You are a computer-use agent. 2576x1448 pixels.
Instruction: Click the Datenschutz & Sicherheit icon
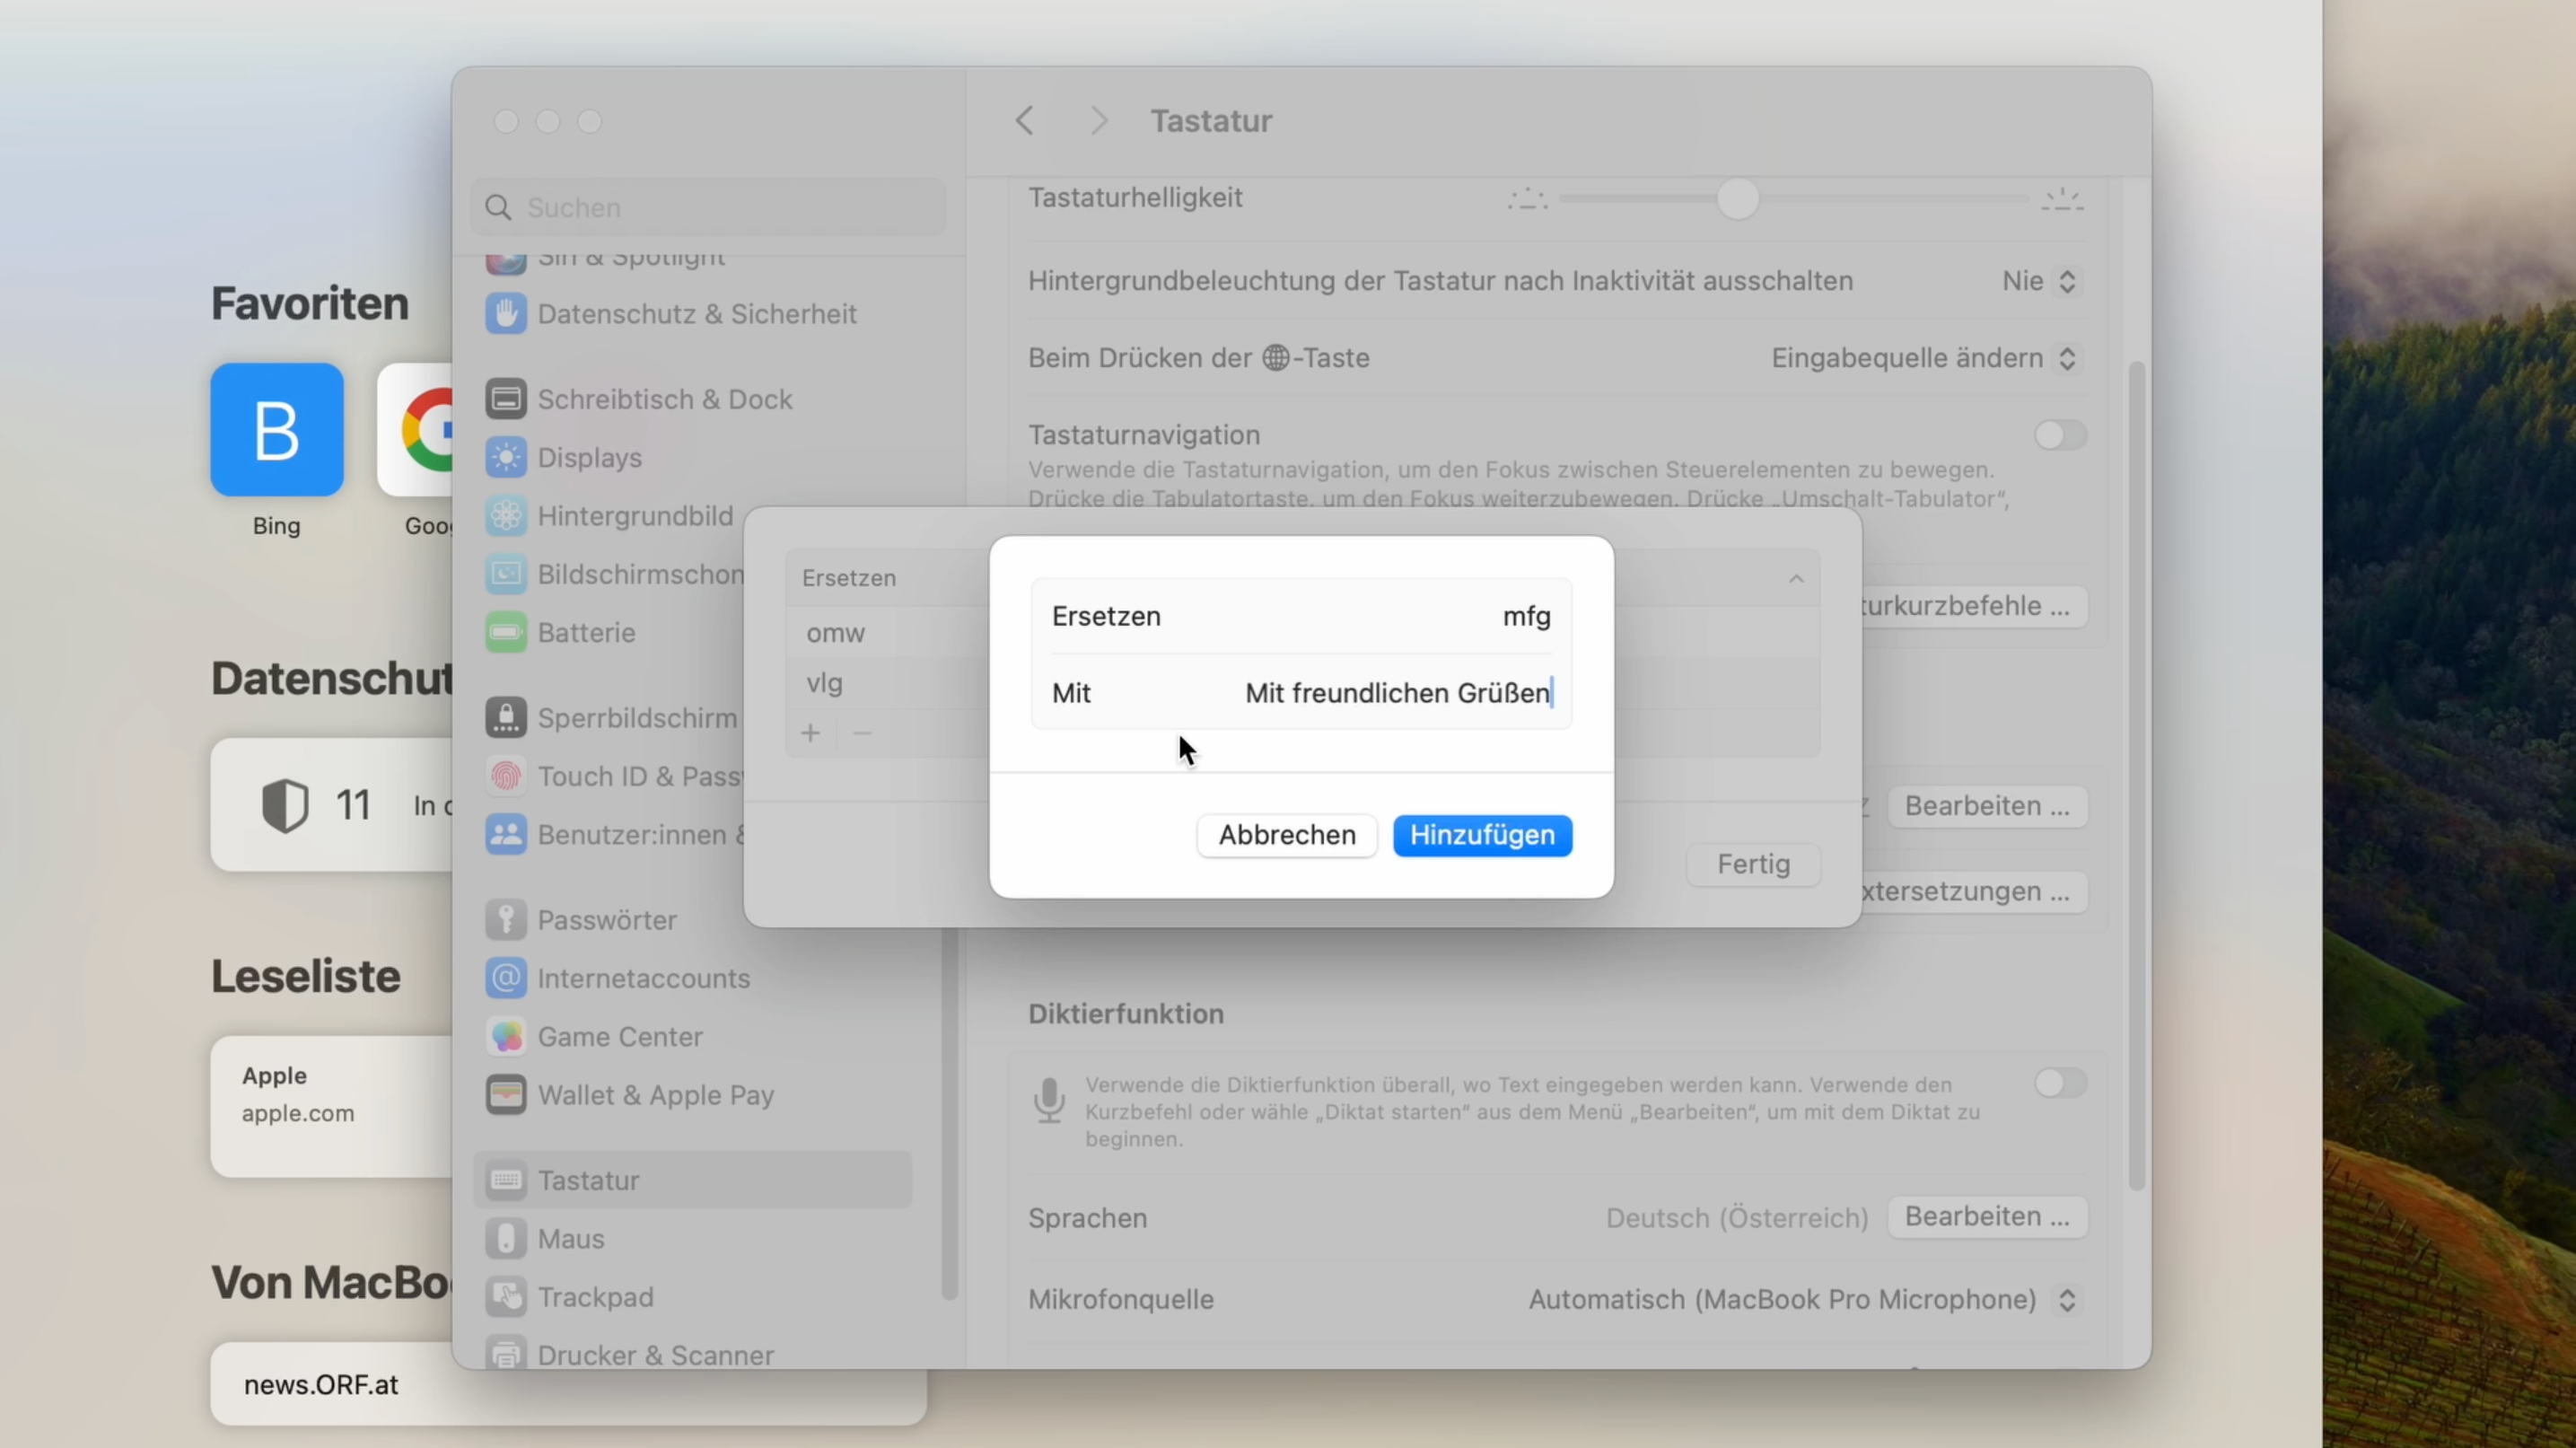point(504,312)
